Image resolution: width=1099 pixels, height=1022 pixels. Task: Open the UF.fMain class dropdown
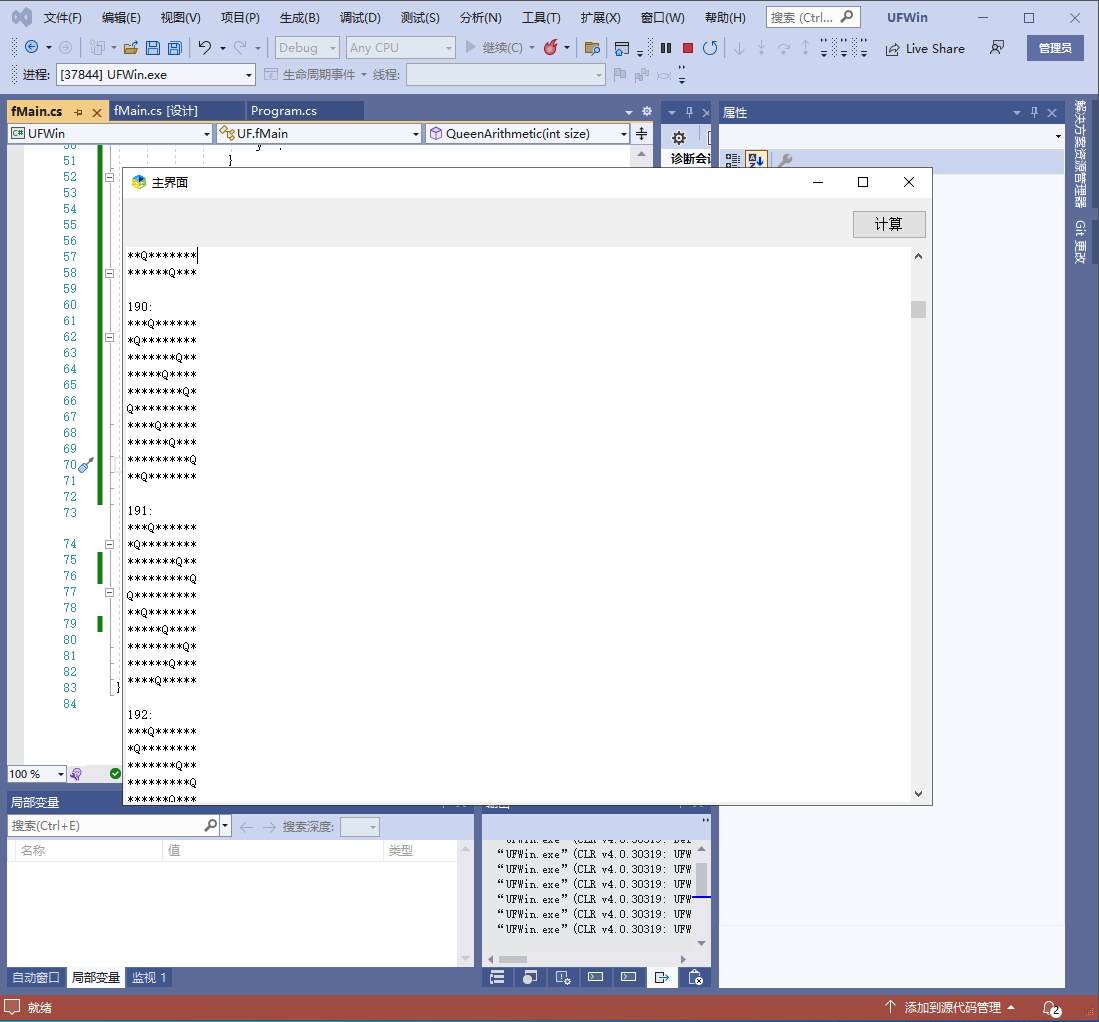pyautogui.click(x=318, y=133)
